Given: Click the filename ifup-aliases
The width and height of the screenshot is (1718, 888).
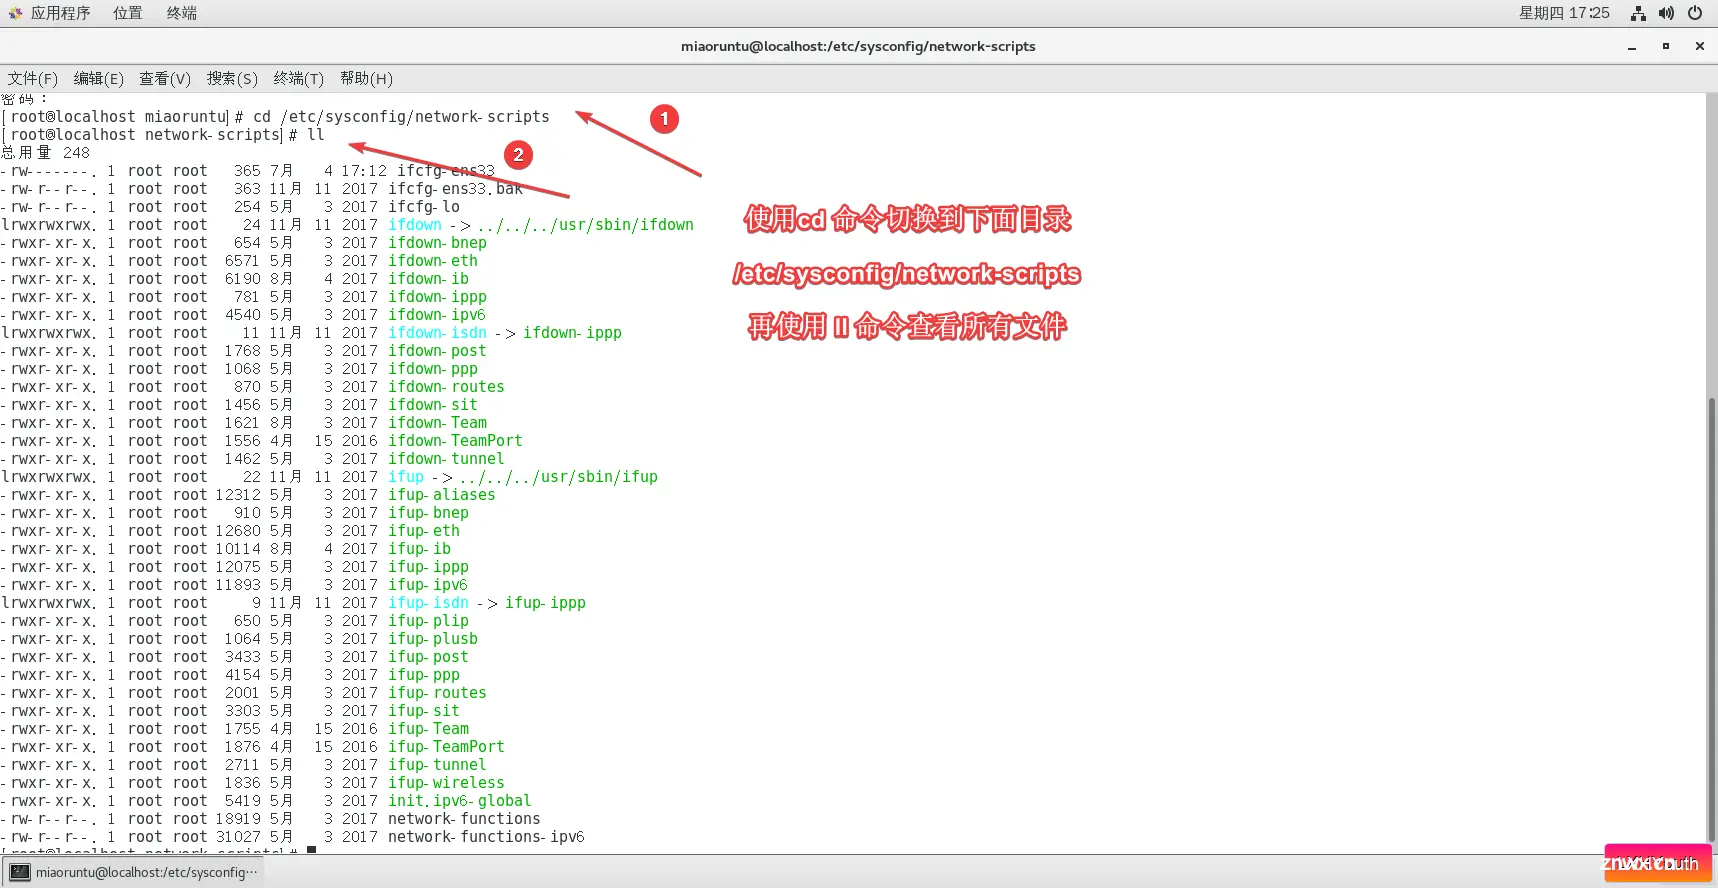Looking at the screenshot, I should tap(442, 495).
